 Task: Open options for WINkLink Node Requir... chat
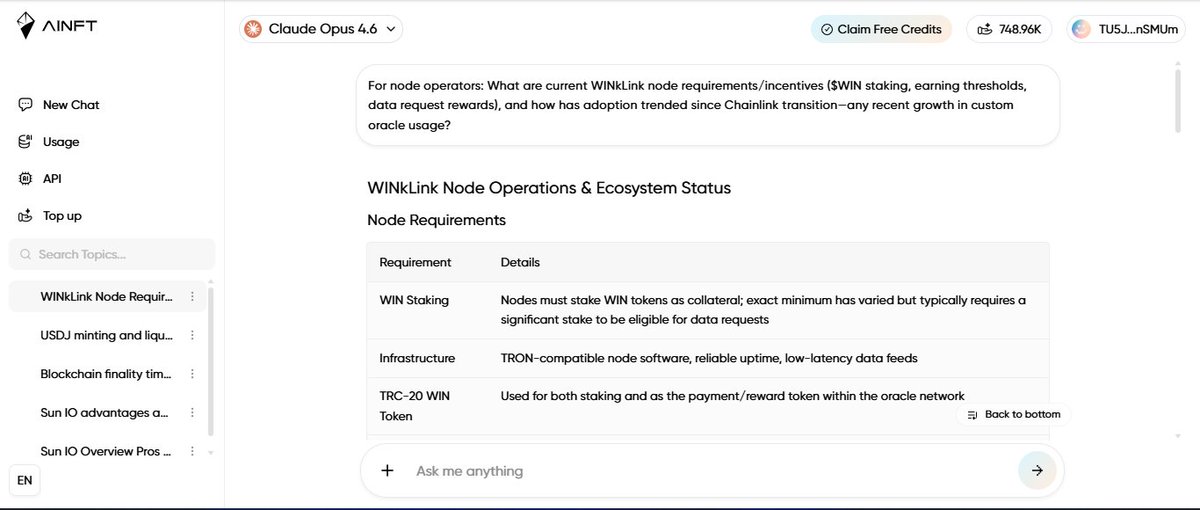pyautogui.click(x=193, y=297)
